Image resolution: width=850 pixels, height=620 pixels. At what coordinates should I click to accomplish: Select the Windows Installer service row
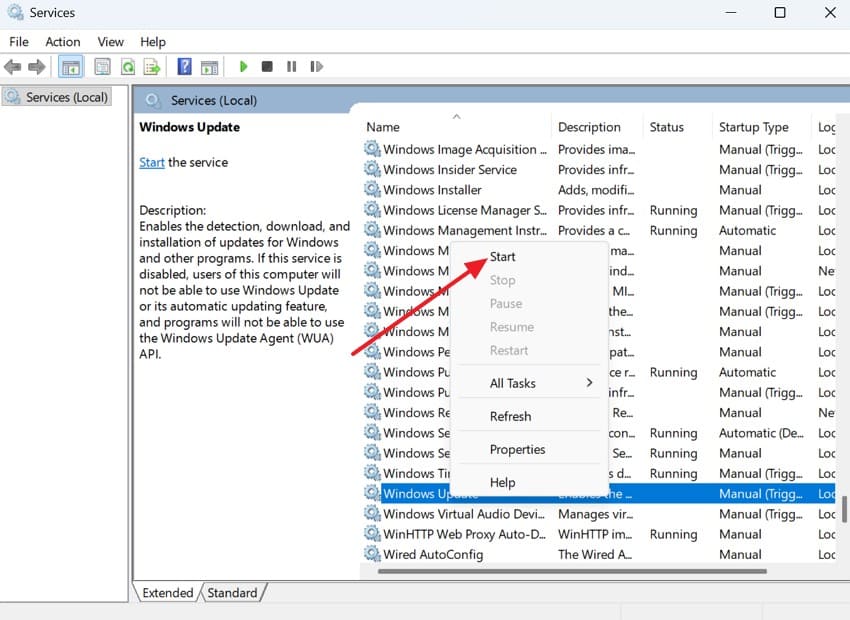[599, 190]
